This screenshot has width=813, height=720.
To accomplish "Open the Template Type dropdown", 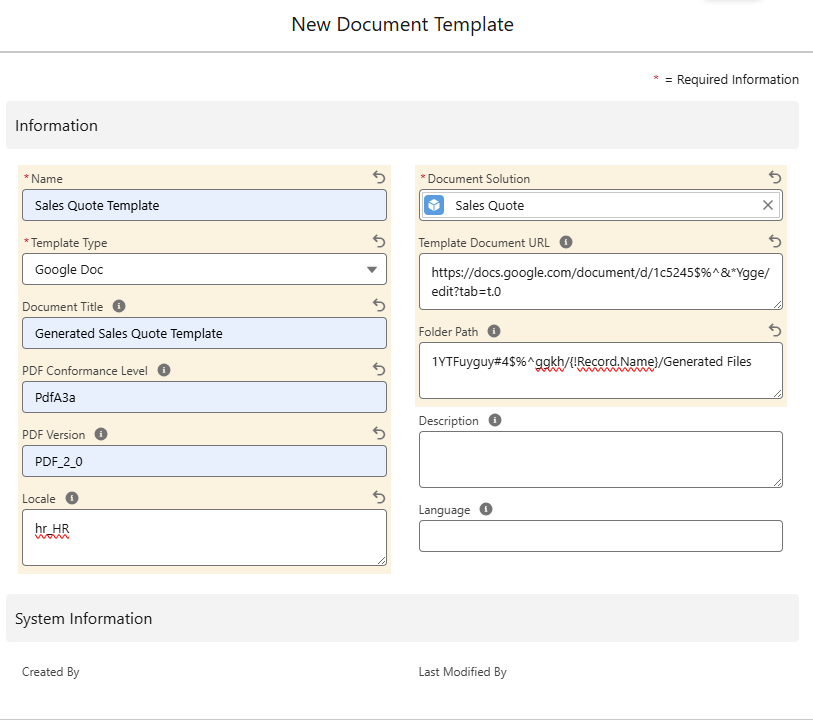I will point(204,269).
